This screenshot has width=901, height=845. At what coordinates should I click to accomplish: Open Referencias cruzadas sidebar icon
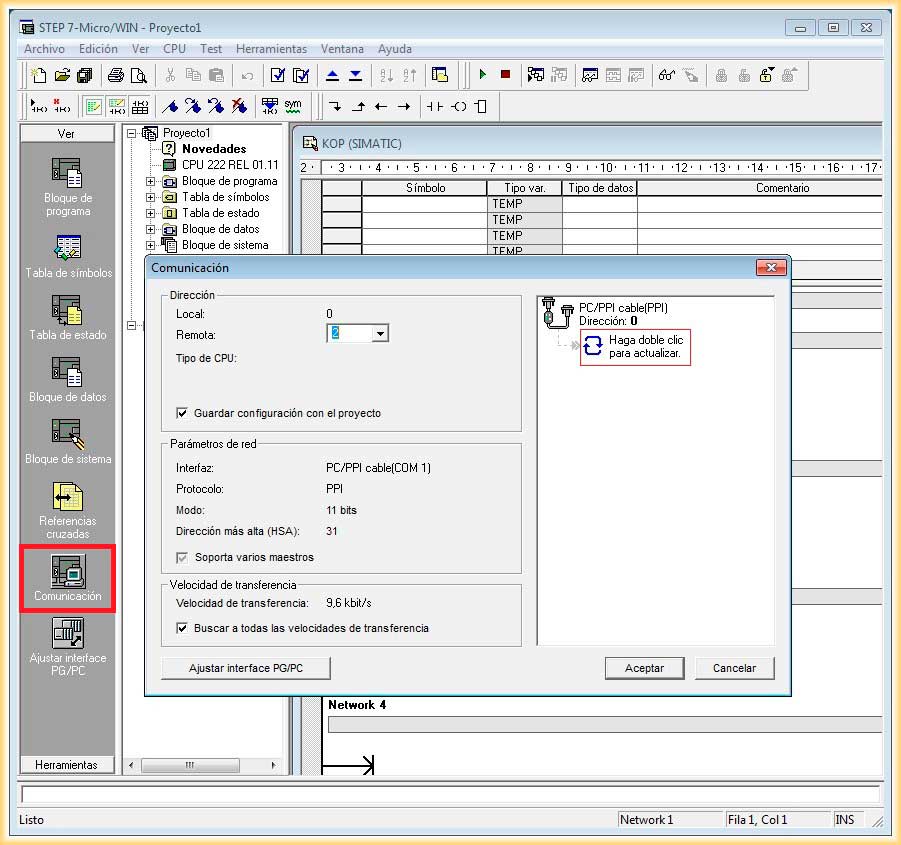[x=68, y=498]
